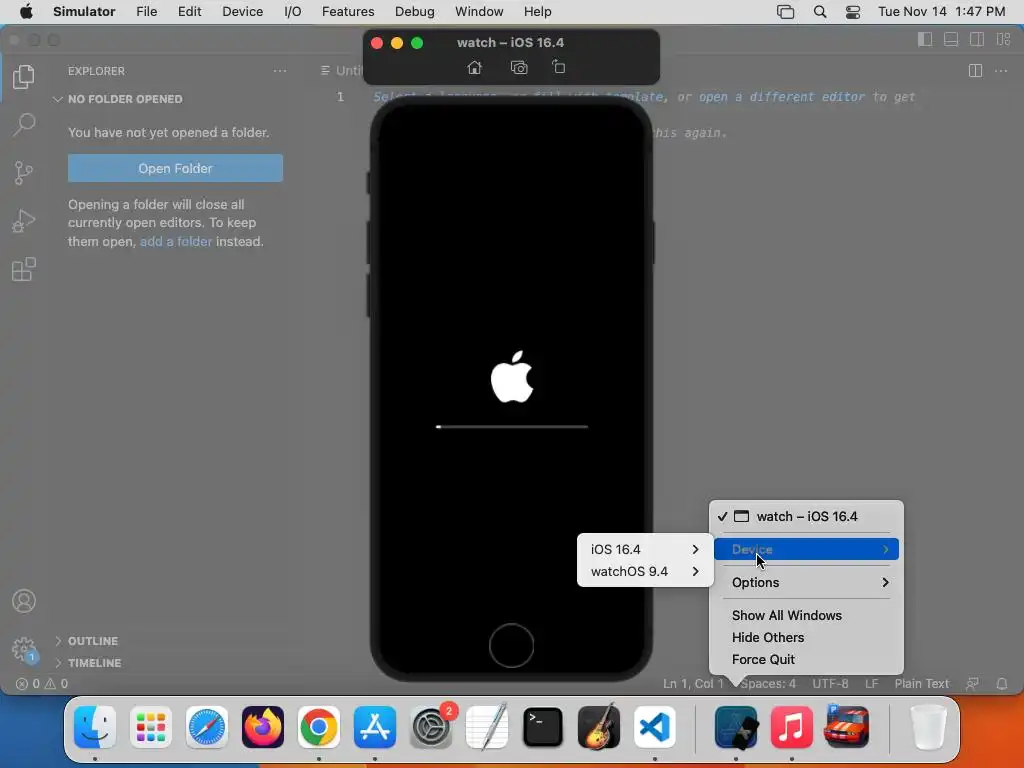Click Plain Text language mode
The width and height of the screenshot is (1024, 768).
[x=921, y=684]
